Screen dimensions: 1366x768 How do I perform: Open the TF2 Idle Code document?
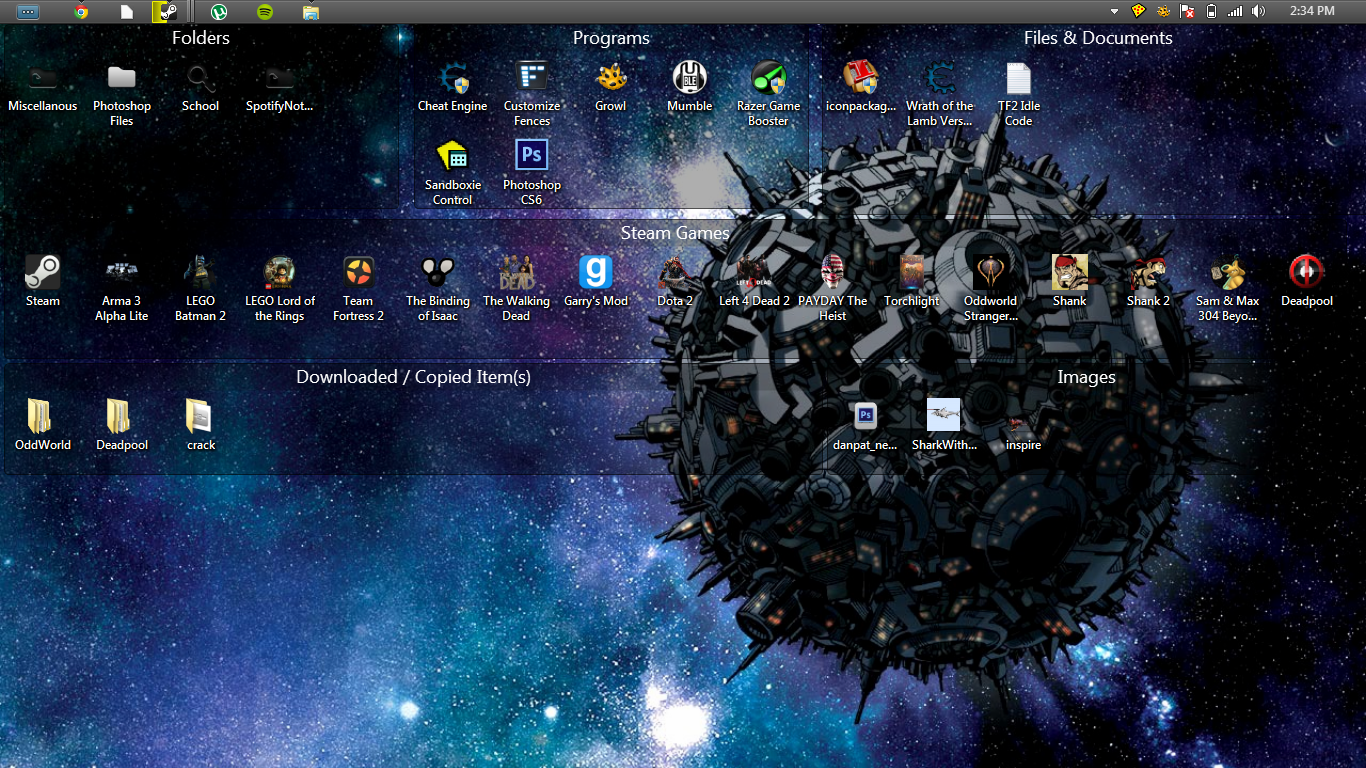click(1018, 80)
